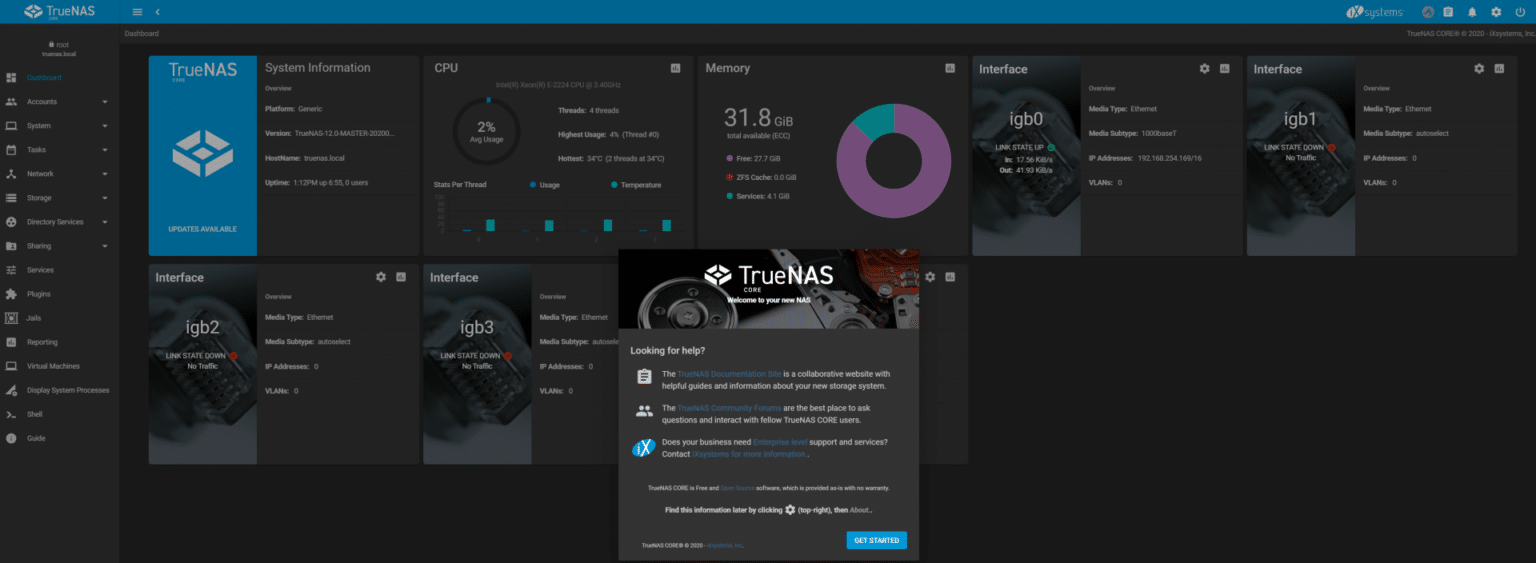
Task: Open the Storage sidebar item
Action: [59, 198]
